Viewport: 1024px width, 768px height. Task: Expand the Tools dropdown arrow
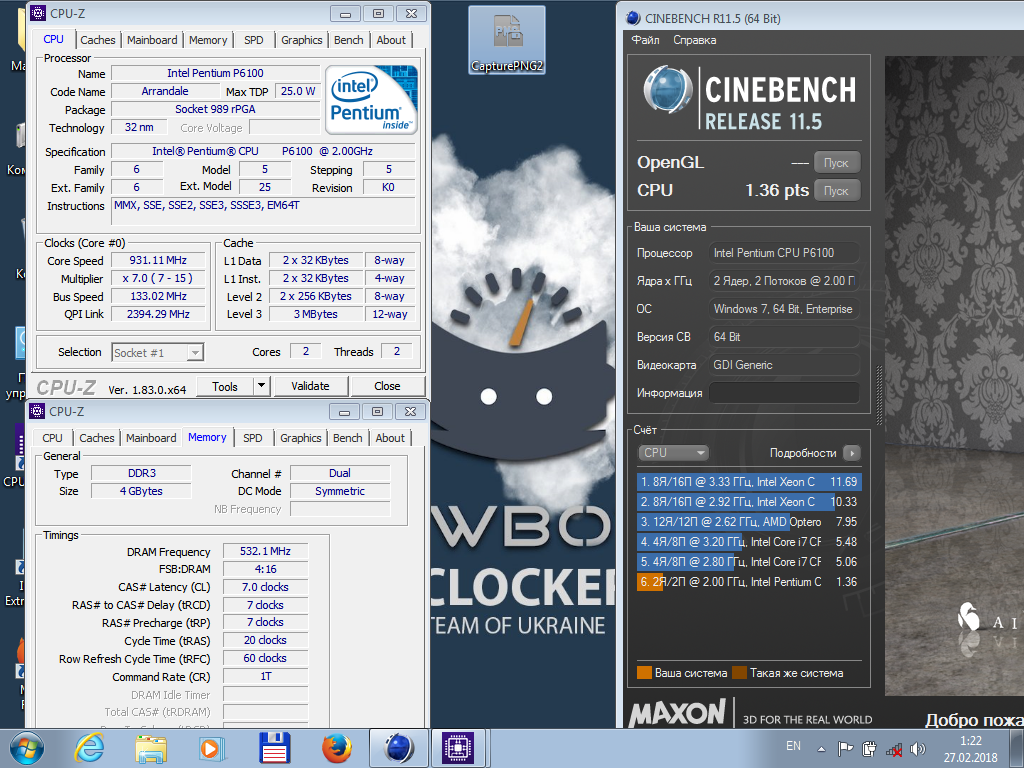tap(261, 386)
